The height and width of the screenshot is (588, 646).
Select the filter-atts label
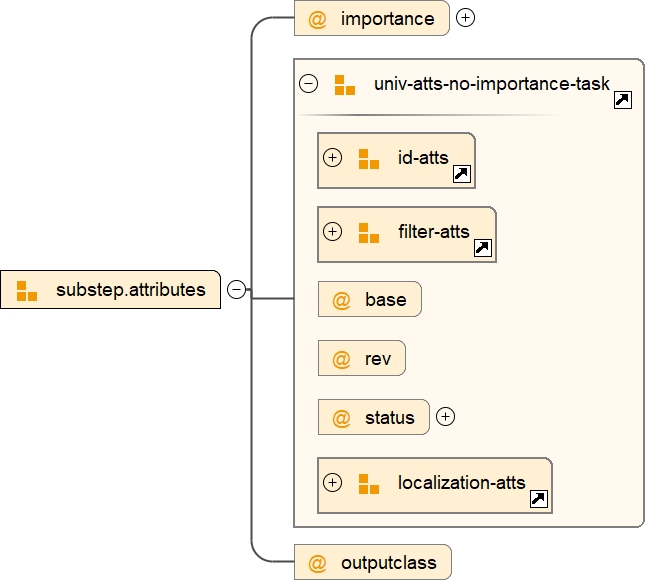pyautogui.click(x=434, y=232)
